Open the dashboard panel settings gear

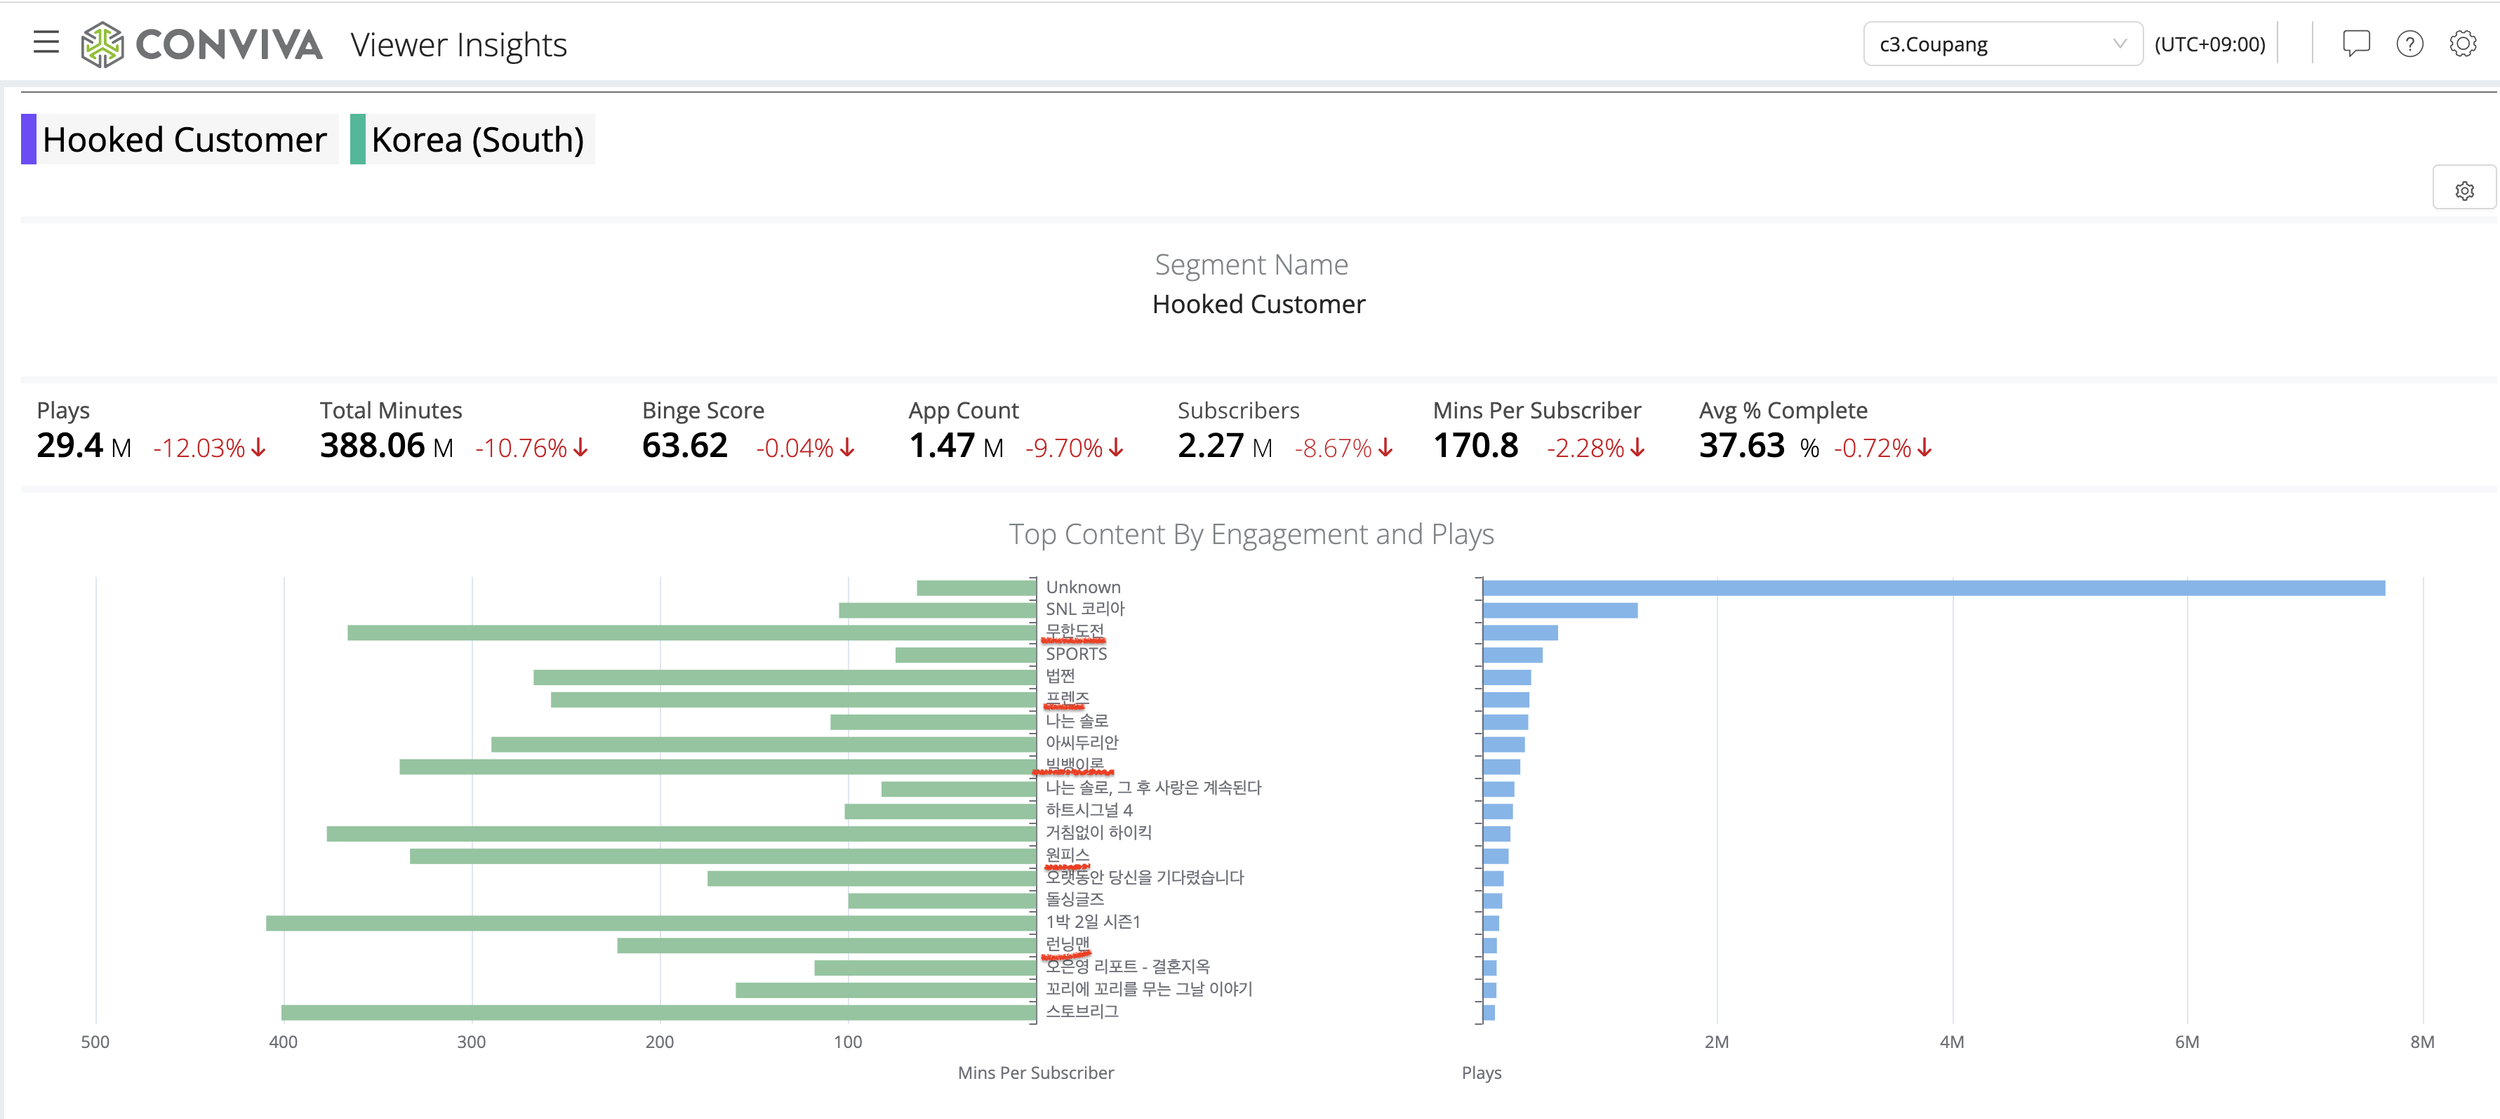2464,191
